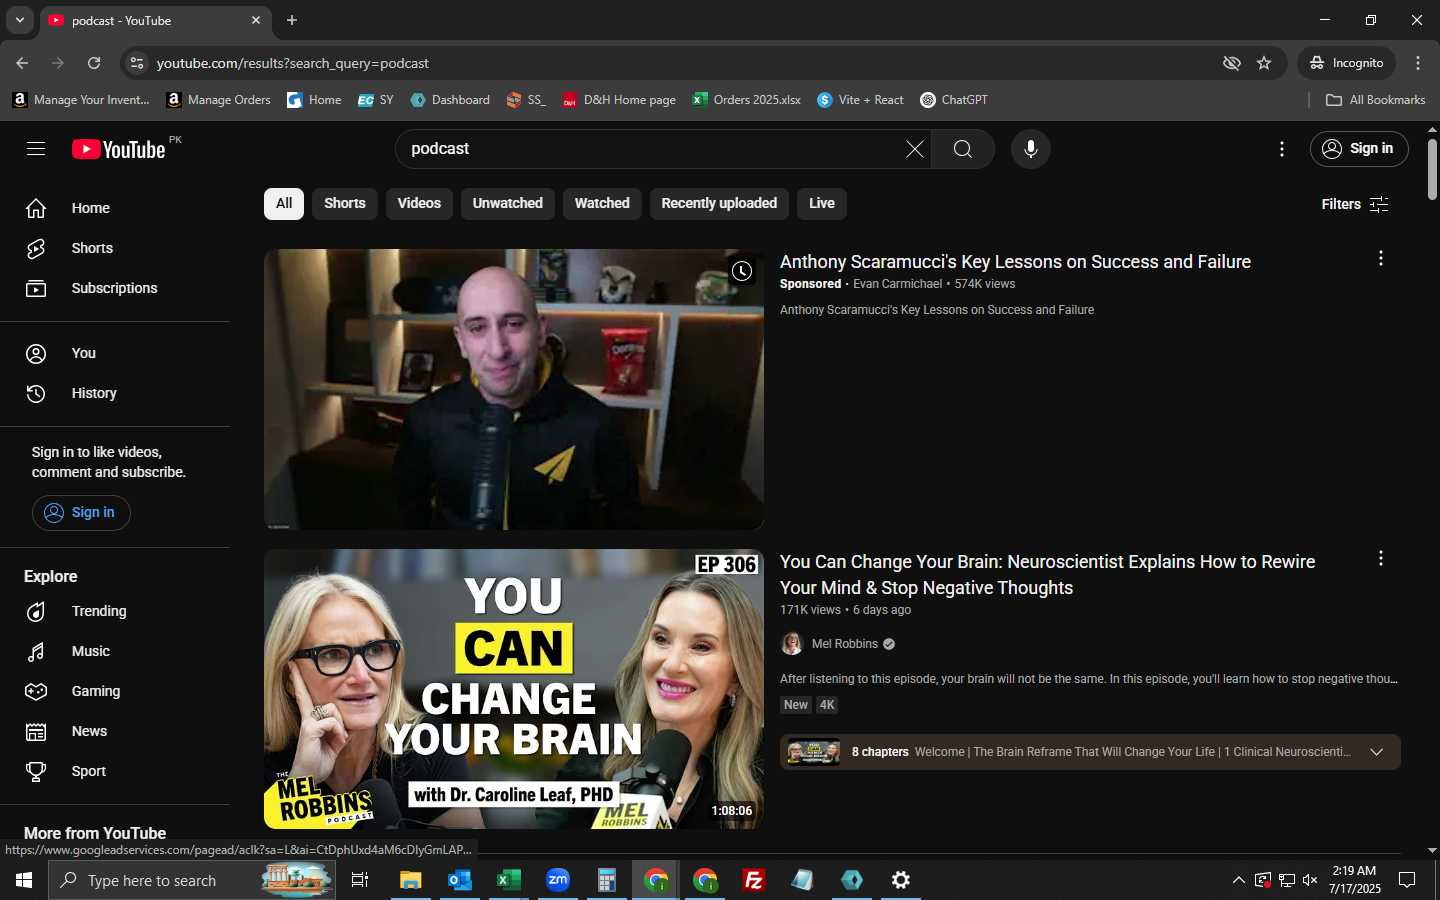
Task: Select the All filter chip
Action: pos(284,203)
